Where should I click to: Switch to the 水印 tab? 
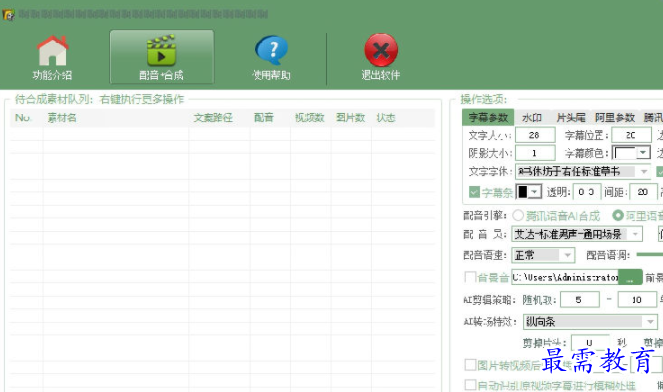pos(532,117)
